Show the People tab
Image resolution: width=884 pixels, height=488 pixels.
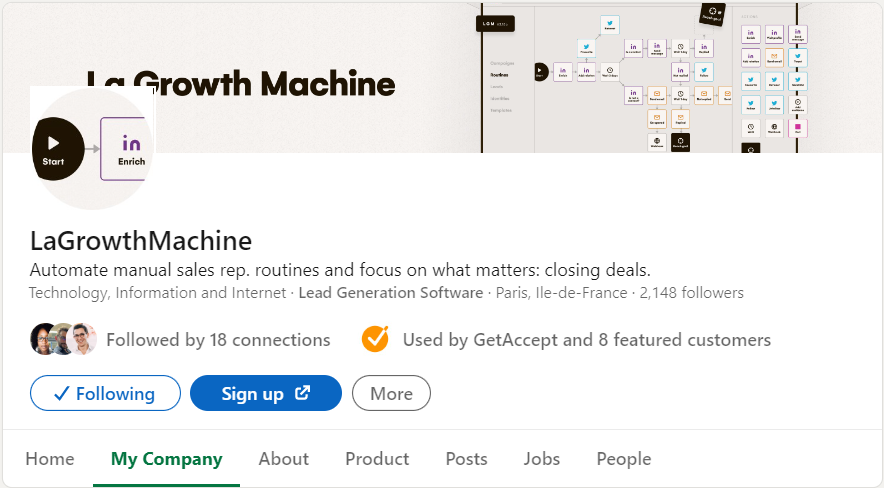(623, 459)
